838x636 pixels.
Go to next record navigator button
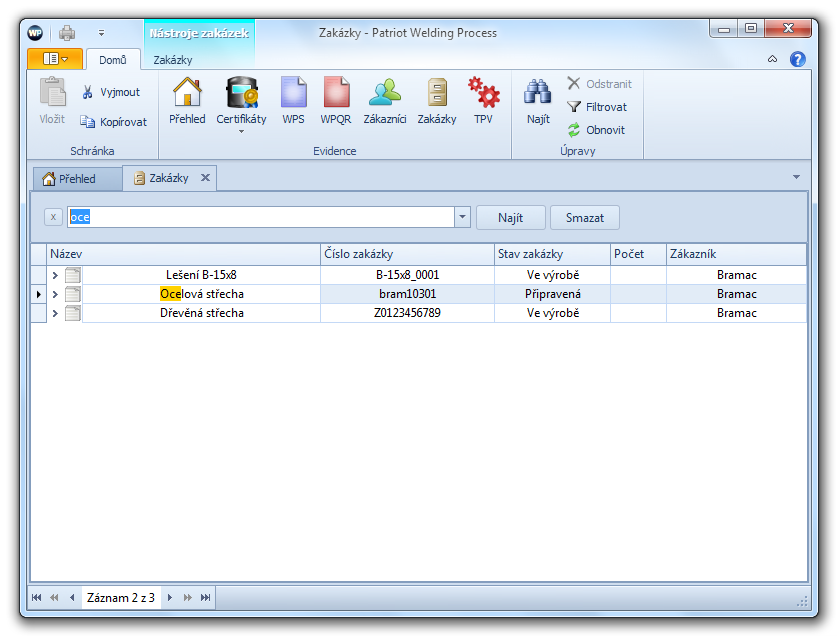click(x=169, y=598)
